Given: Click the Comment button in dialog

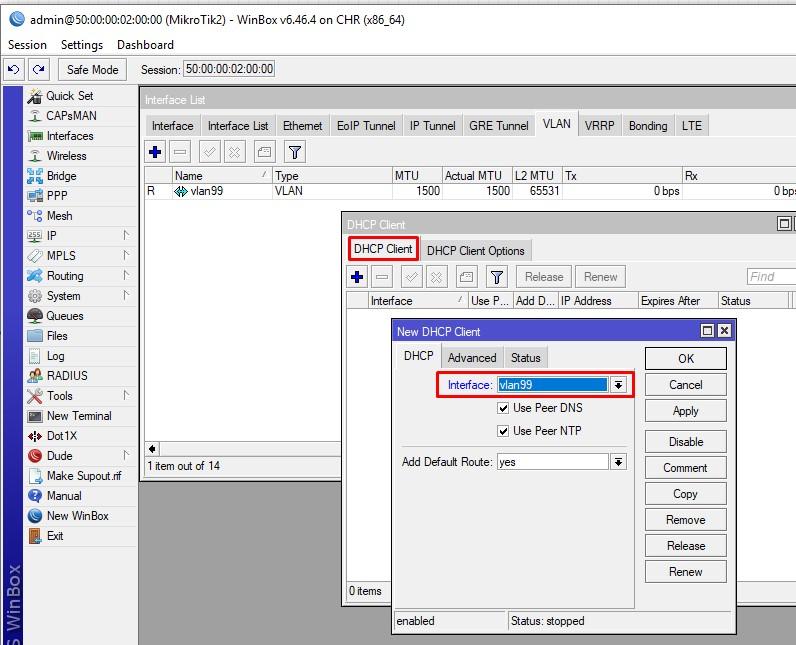Looking at the screenshot, I should tap(686, 468).
